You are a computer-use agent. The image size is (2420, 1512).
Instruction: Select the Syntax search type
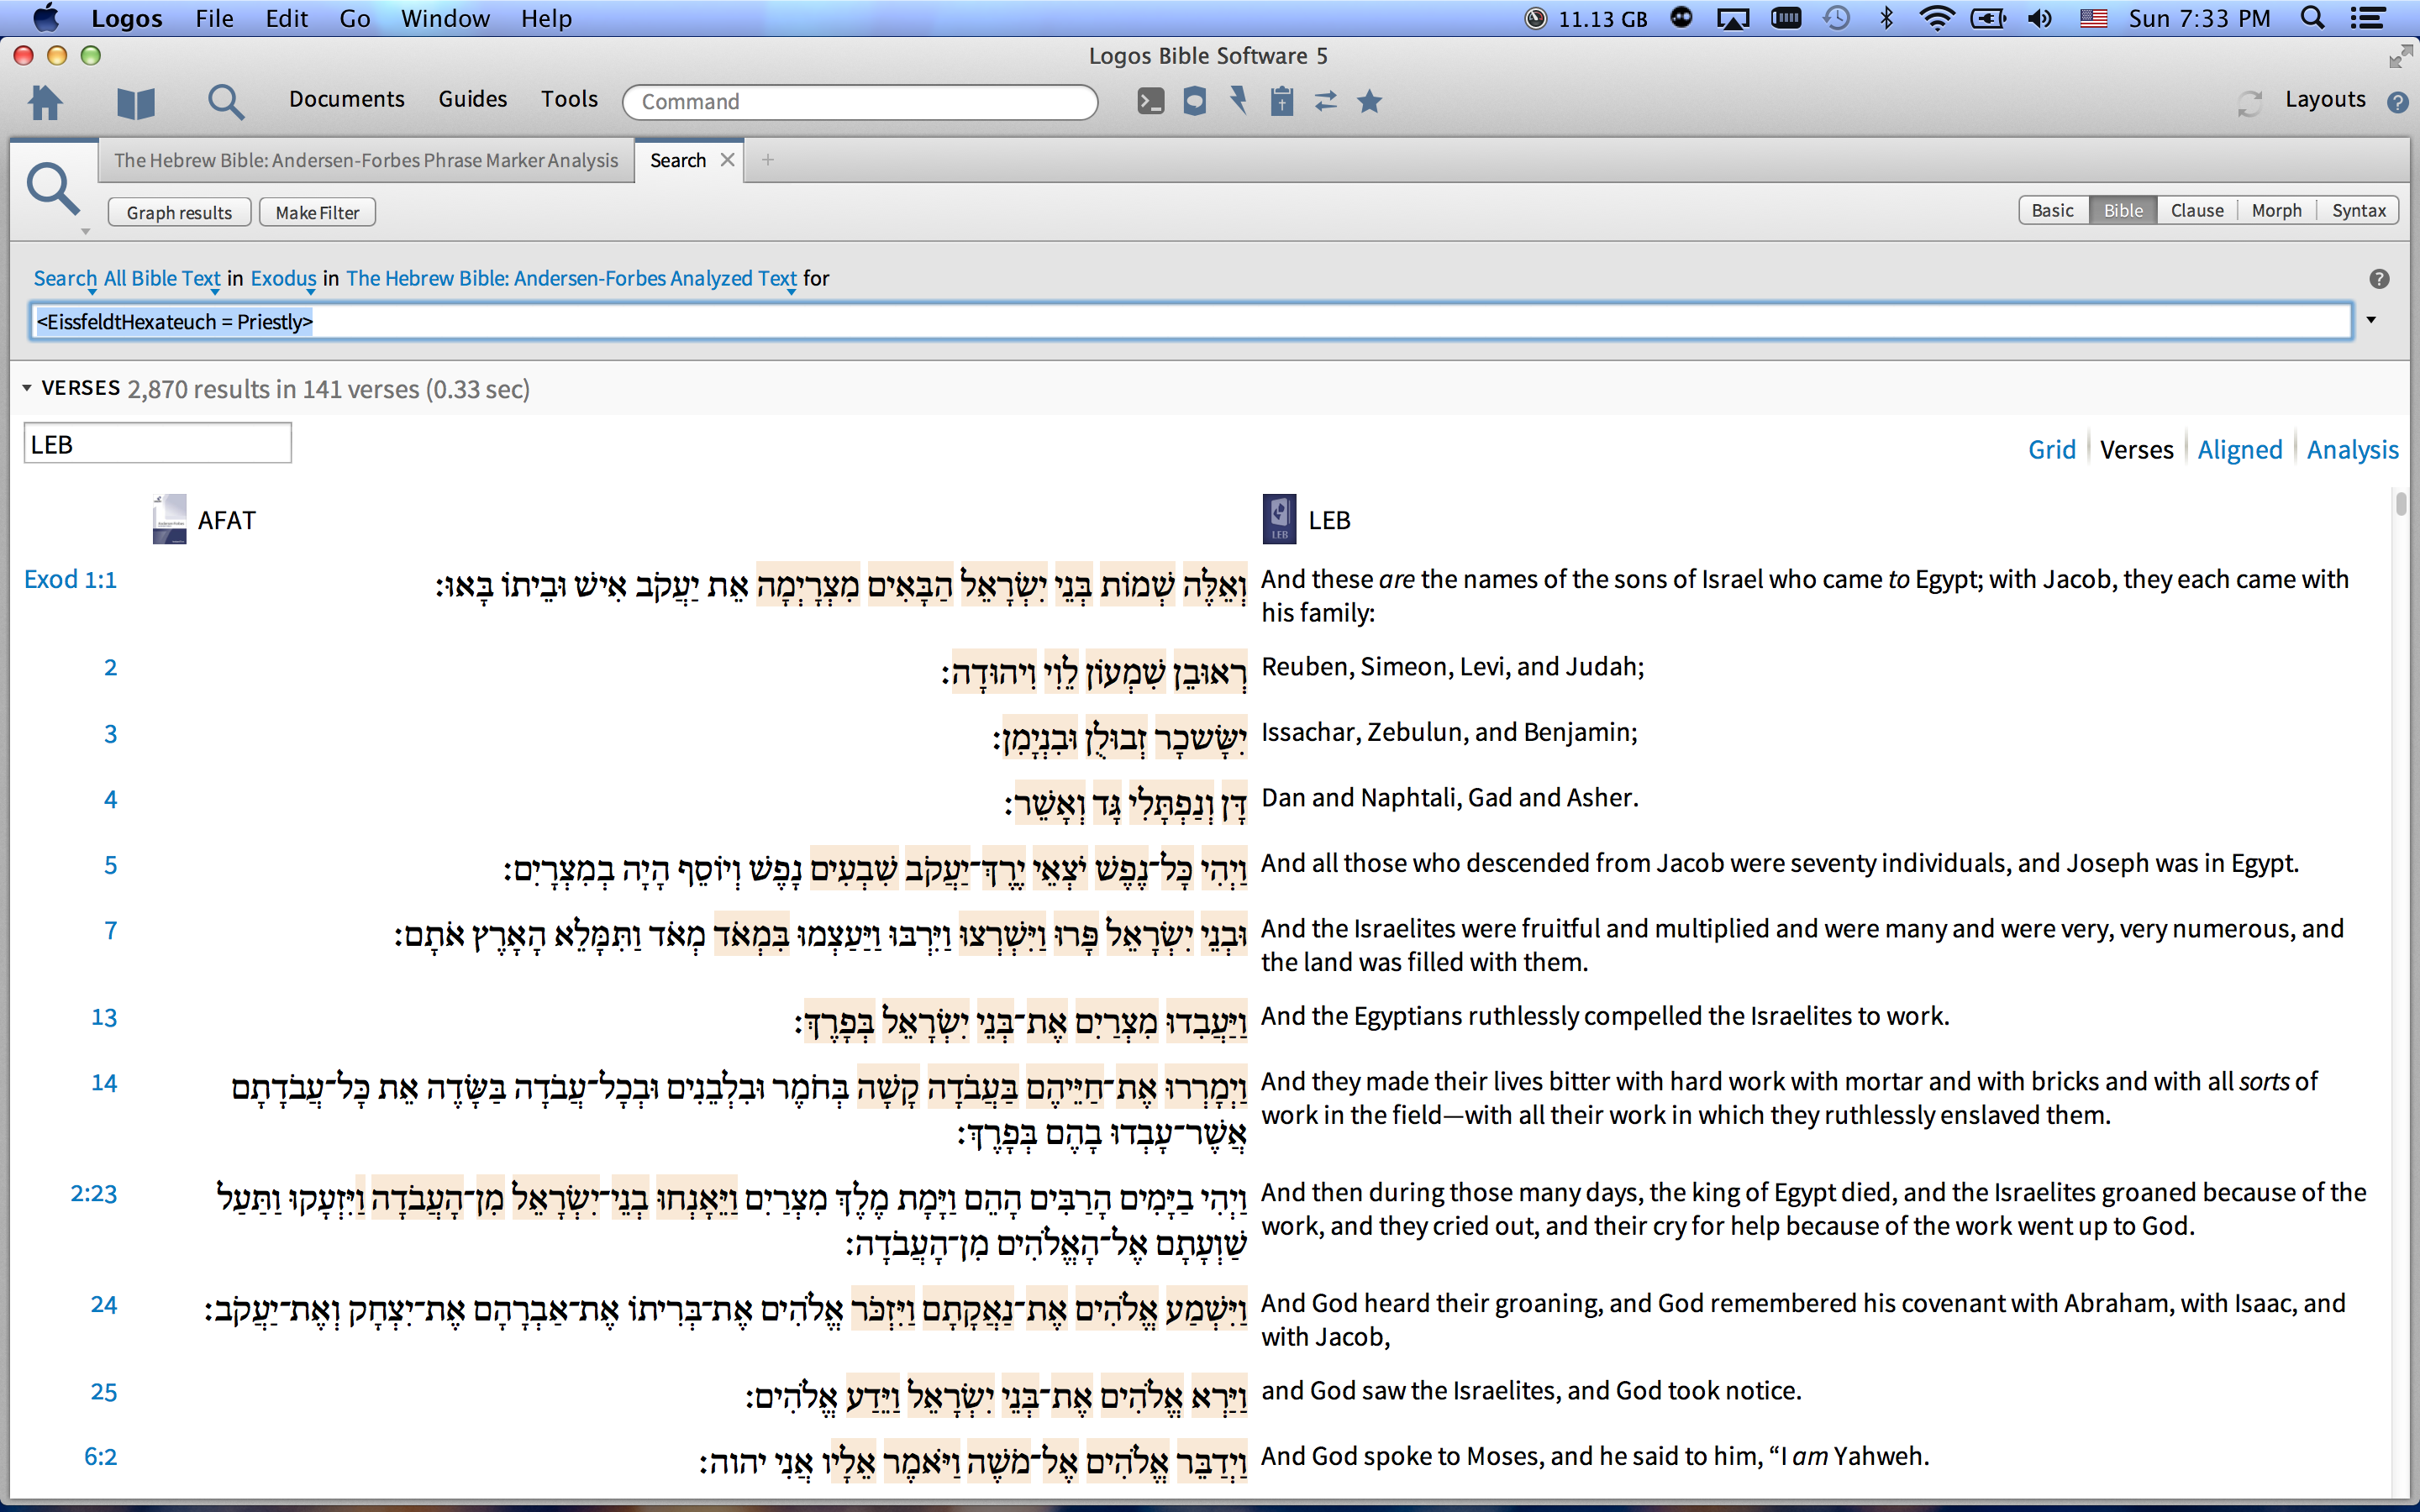point(2358,211)
